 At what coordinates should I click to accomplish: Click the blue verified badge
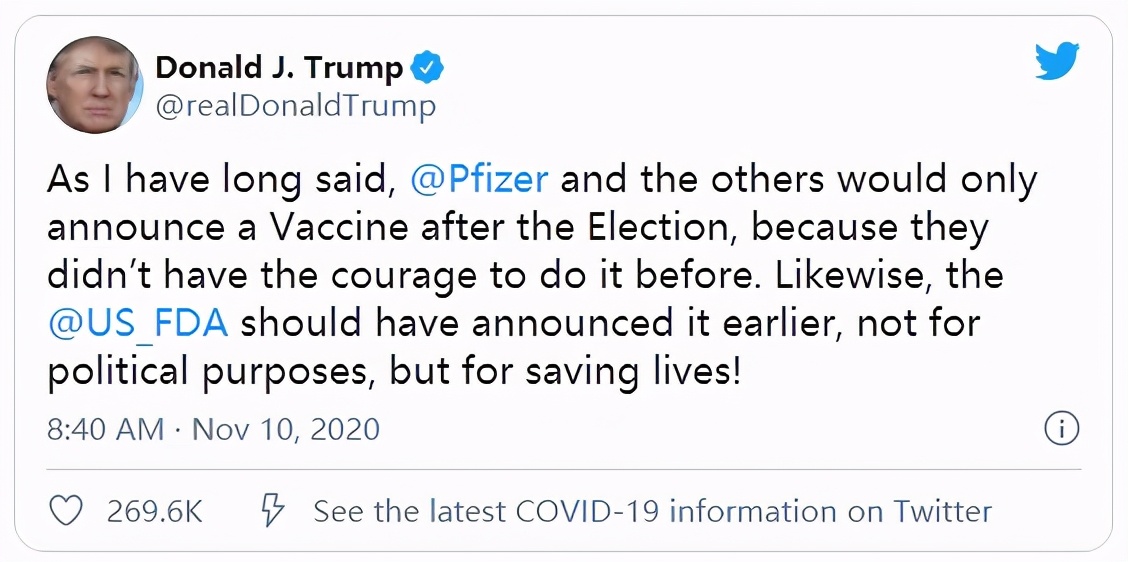428,69
